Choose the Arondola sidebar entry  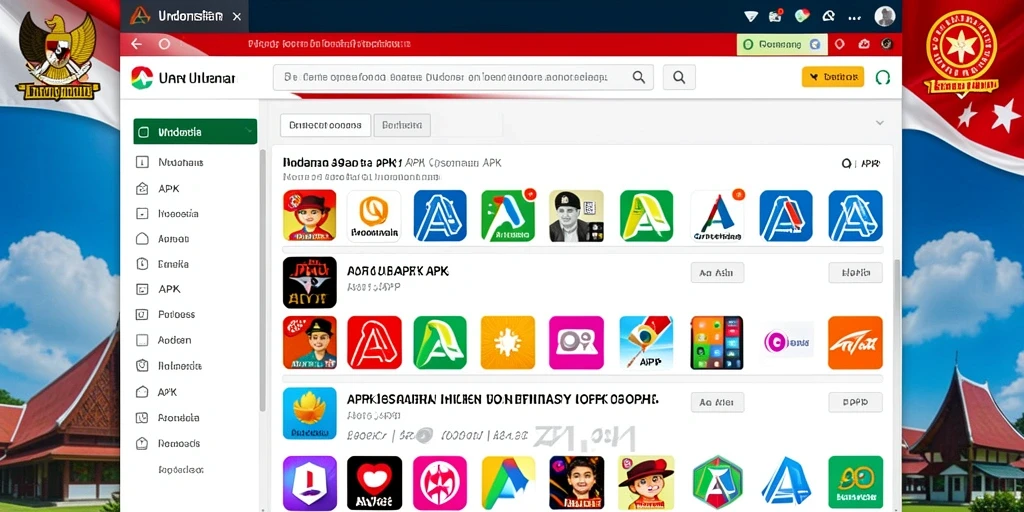point(178,417)
